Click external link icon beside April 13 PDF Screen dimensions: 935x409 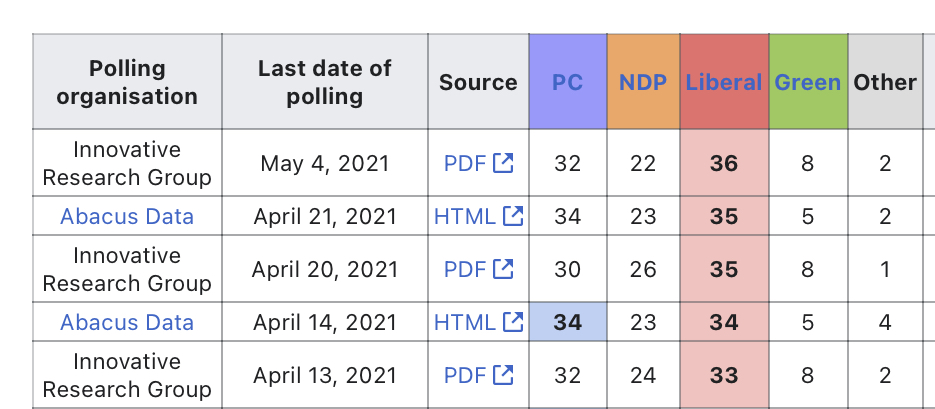[x=503, y=375]
